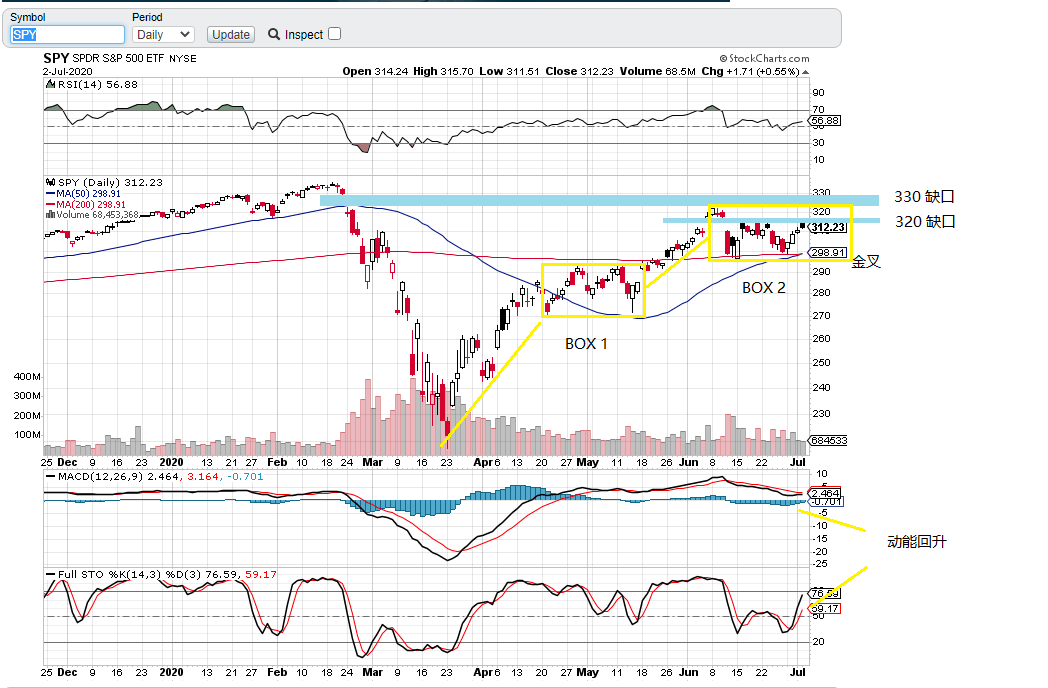Click the Close 312.23 value in header
The image size is (1048, 688).
coord(579,72)
